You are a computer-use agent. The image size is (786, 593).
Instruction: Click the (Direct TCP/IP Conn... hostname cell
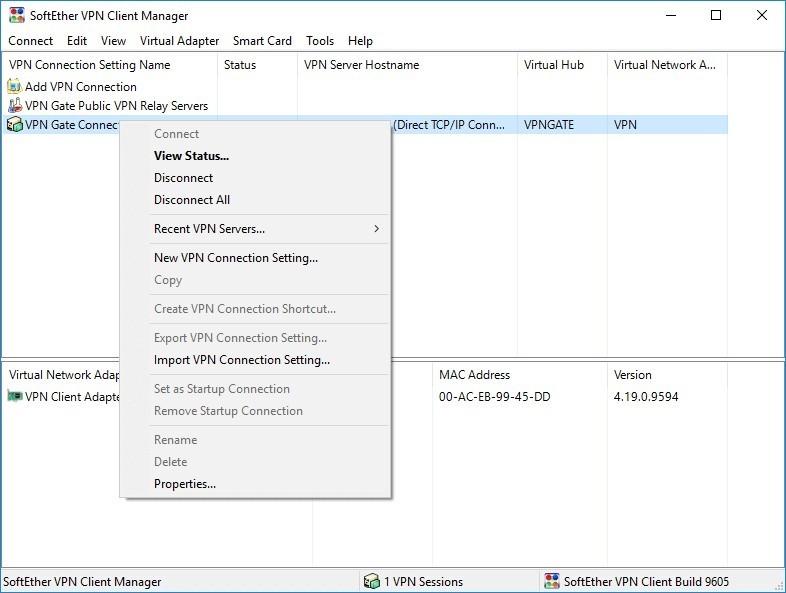pyautogui.click(x=449, y=125)
